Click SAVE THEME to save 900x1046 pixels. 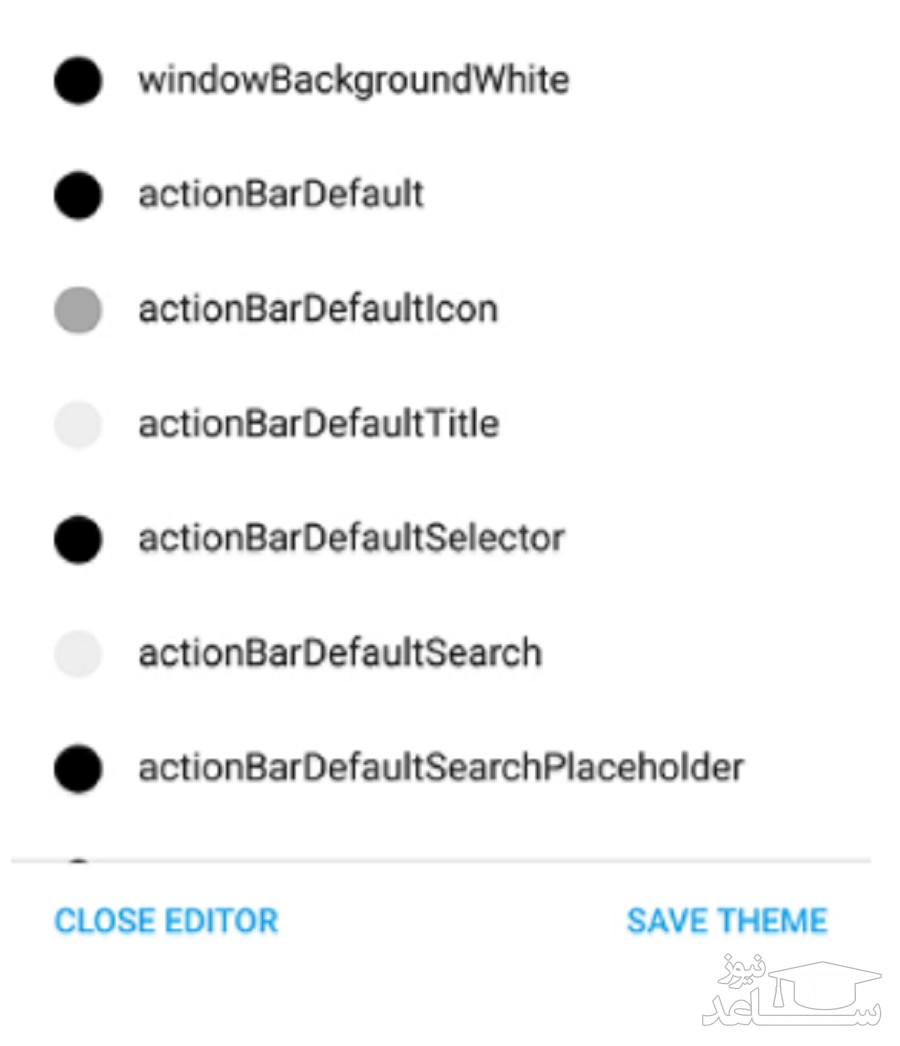(x=727, y=921)
